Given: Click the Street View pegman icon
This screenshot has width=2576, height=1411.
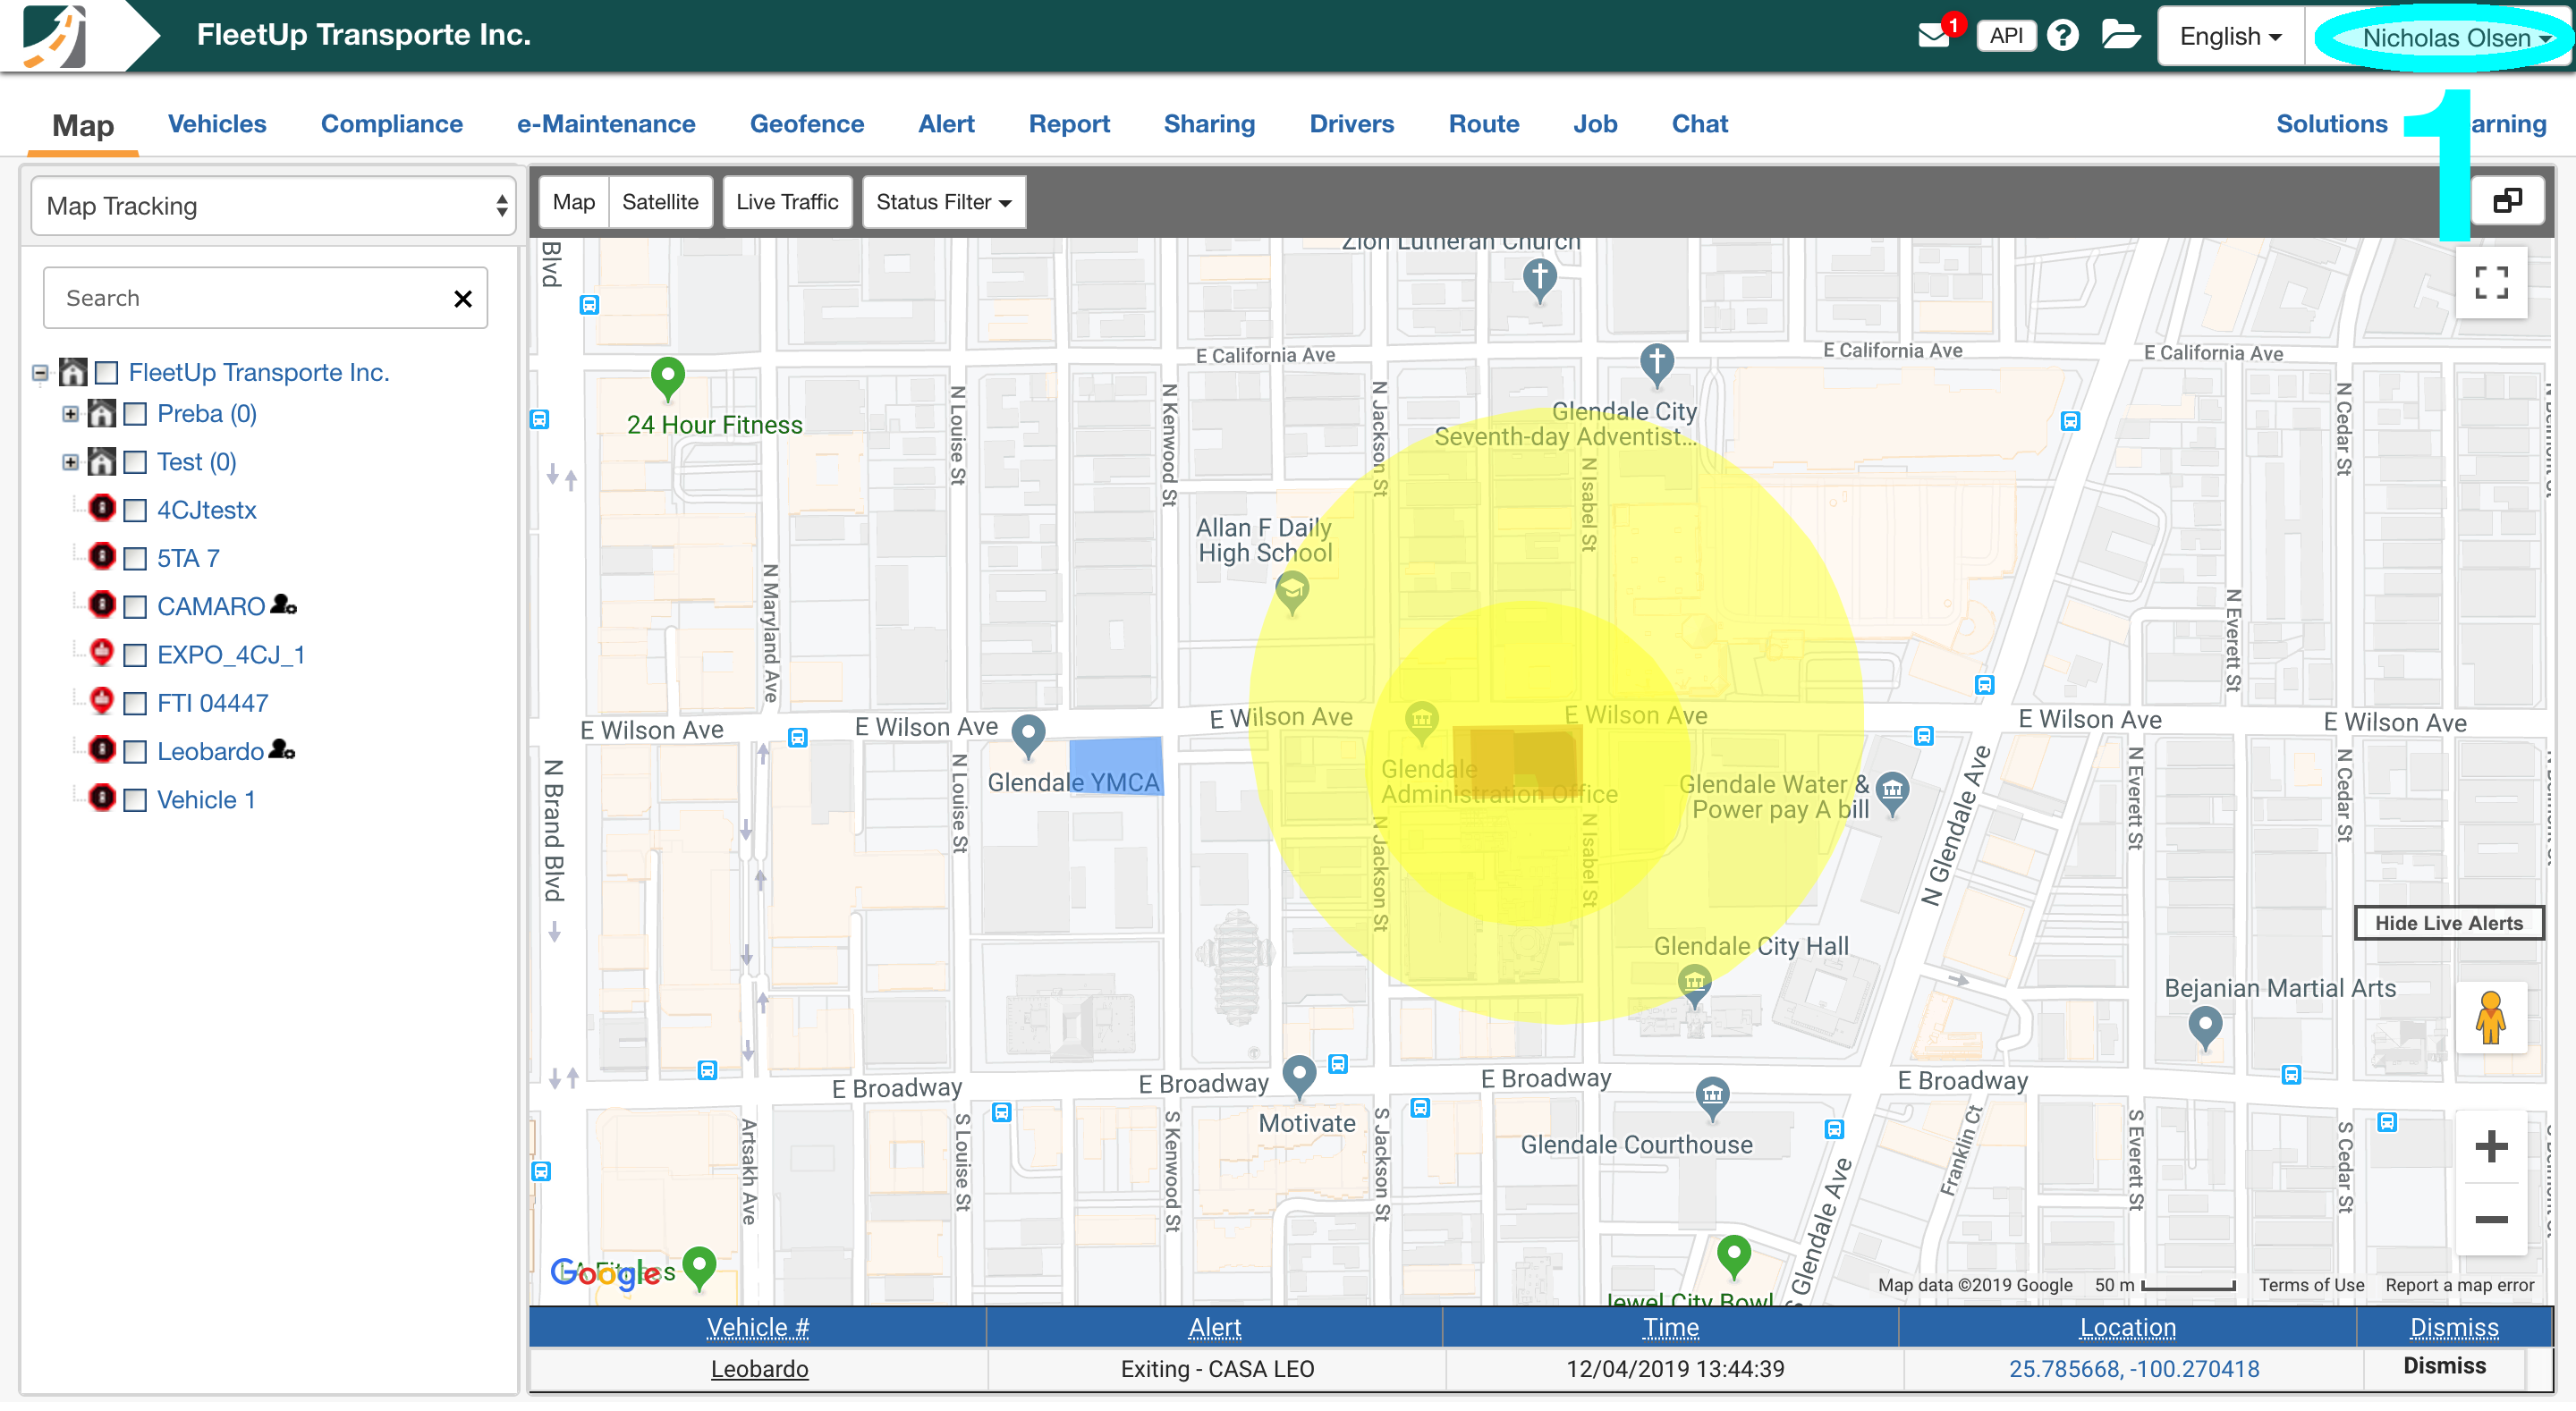Looking at the screenshot, I should [x=2491, y=1019].
